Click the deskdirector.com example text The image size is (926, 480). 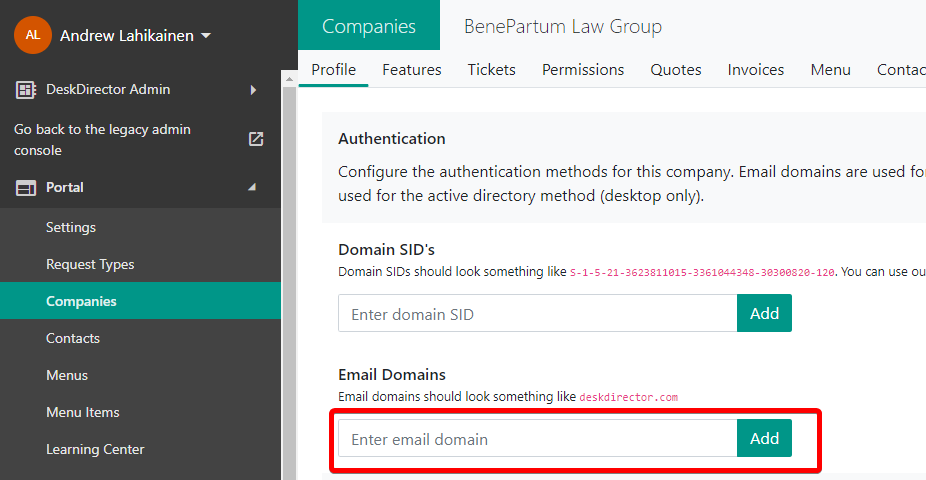(628, 397)
